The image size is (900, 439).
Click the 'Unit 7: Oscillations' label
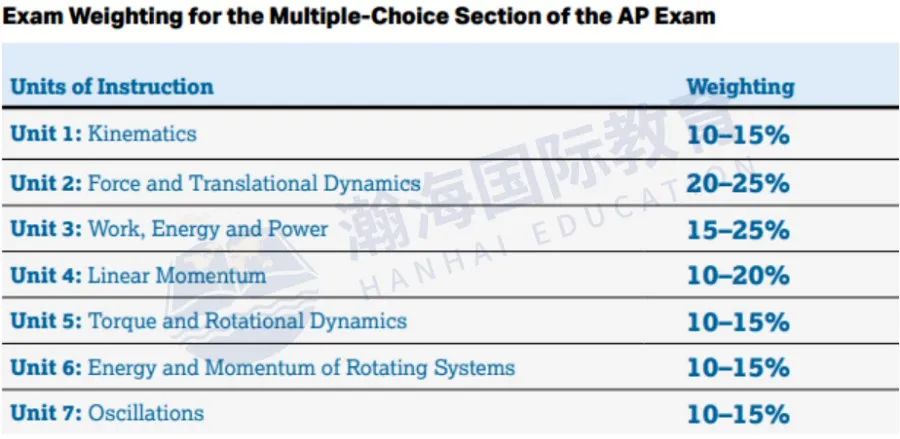[x=107, y=413]
